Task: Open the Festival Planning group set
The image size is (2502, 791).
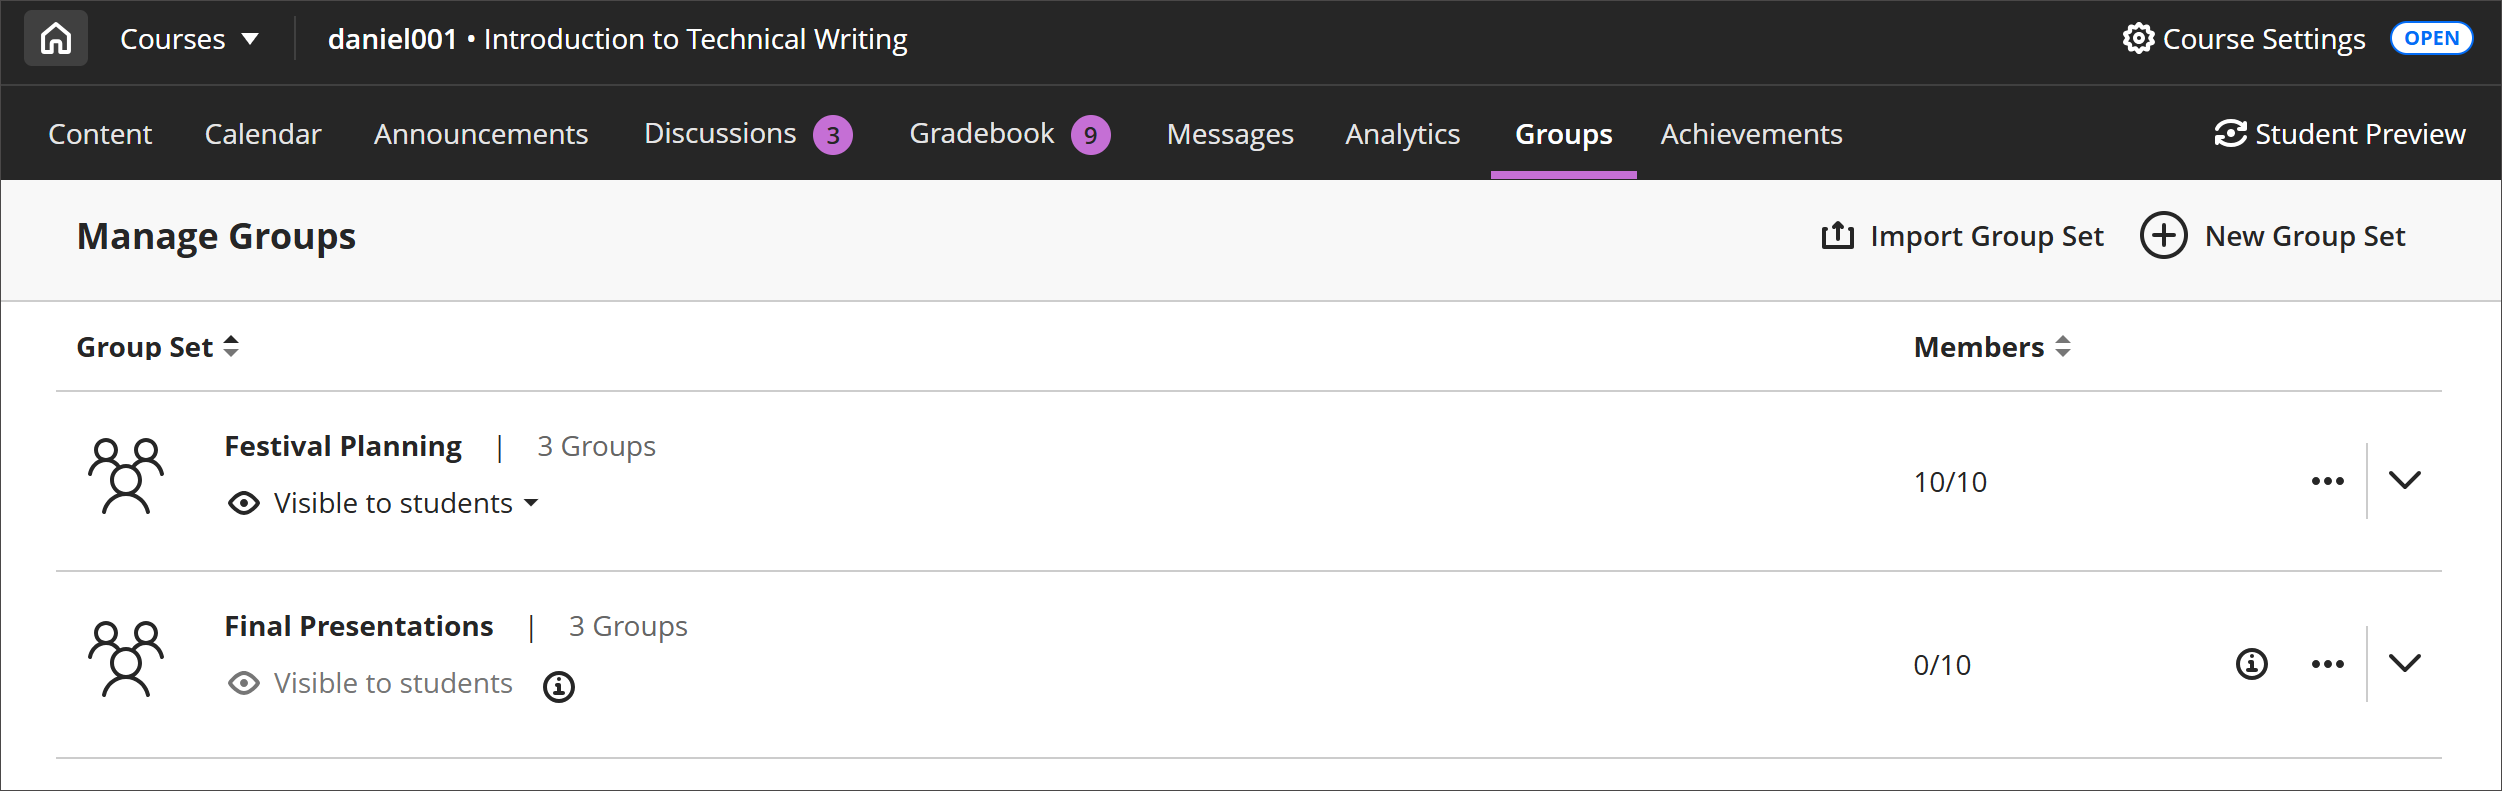Action: 343,446
